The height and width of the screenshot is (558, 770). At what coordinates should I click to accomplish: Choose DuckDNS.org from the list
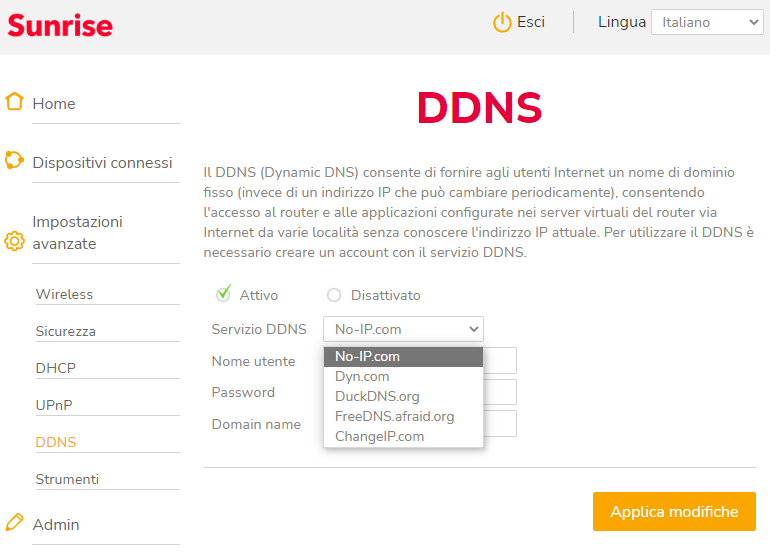[377, 396]
